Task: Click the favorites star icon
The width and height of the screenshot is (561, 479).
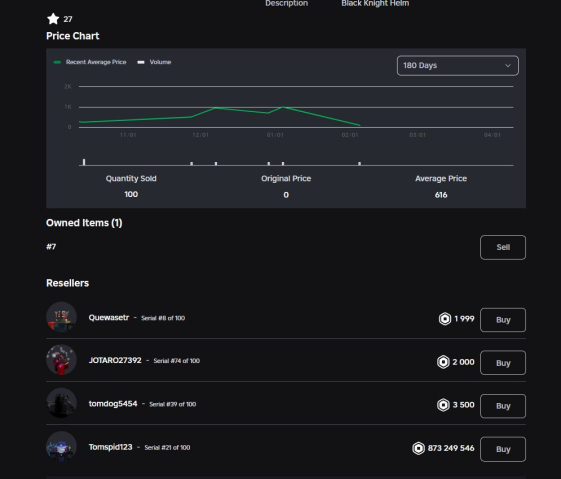Action: [53, 19]
